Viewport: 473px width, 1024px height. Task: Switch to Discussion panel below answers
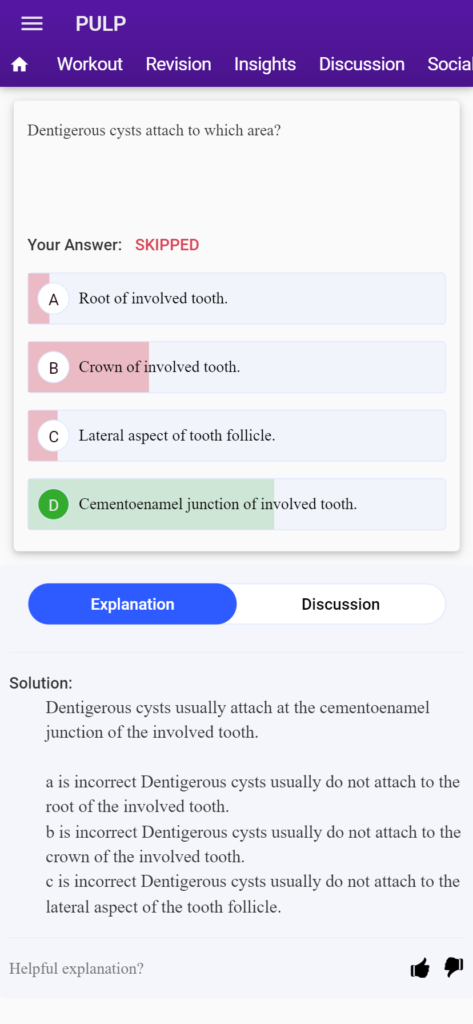pyautogui.click(x=340, y=604)
